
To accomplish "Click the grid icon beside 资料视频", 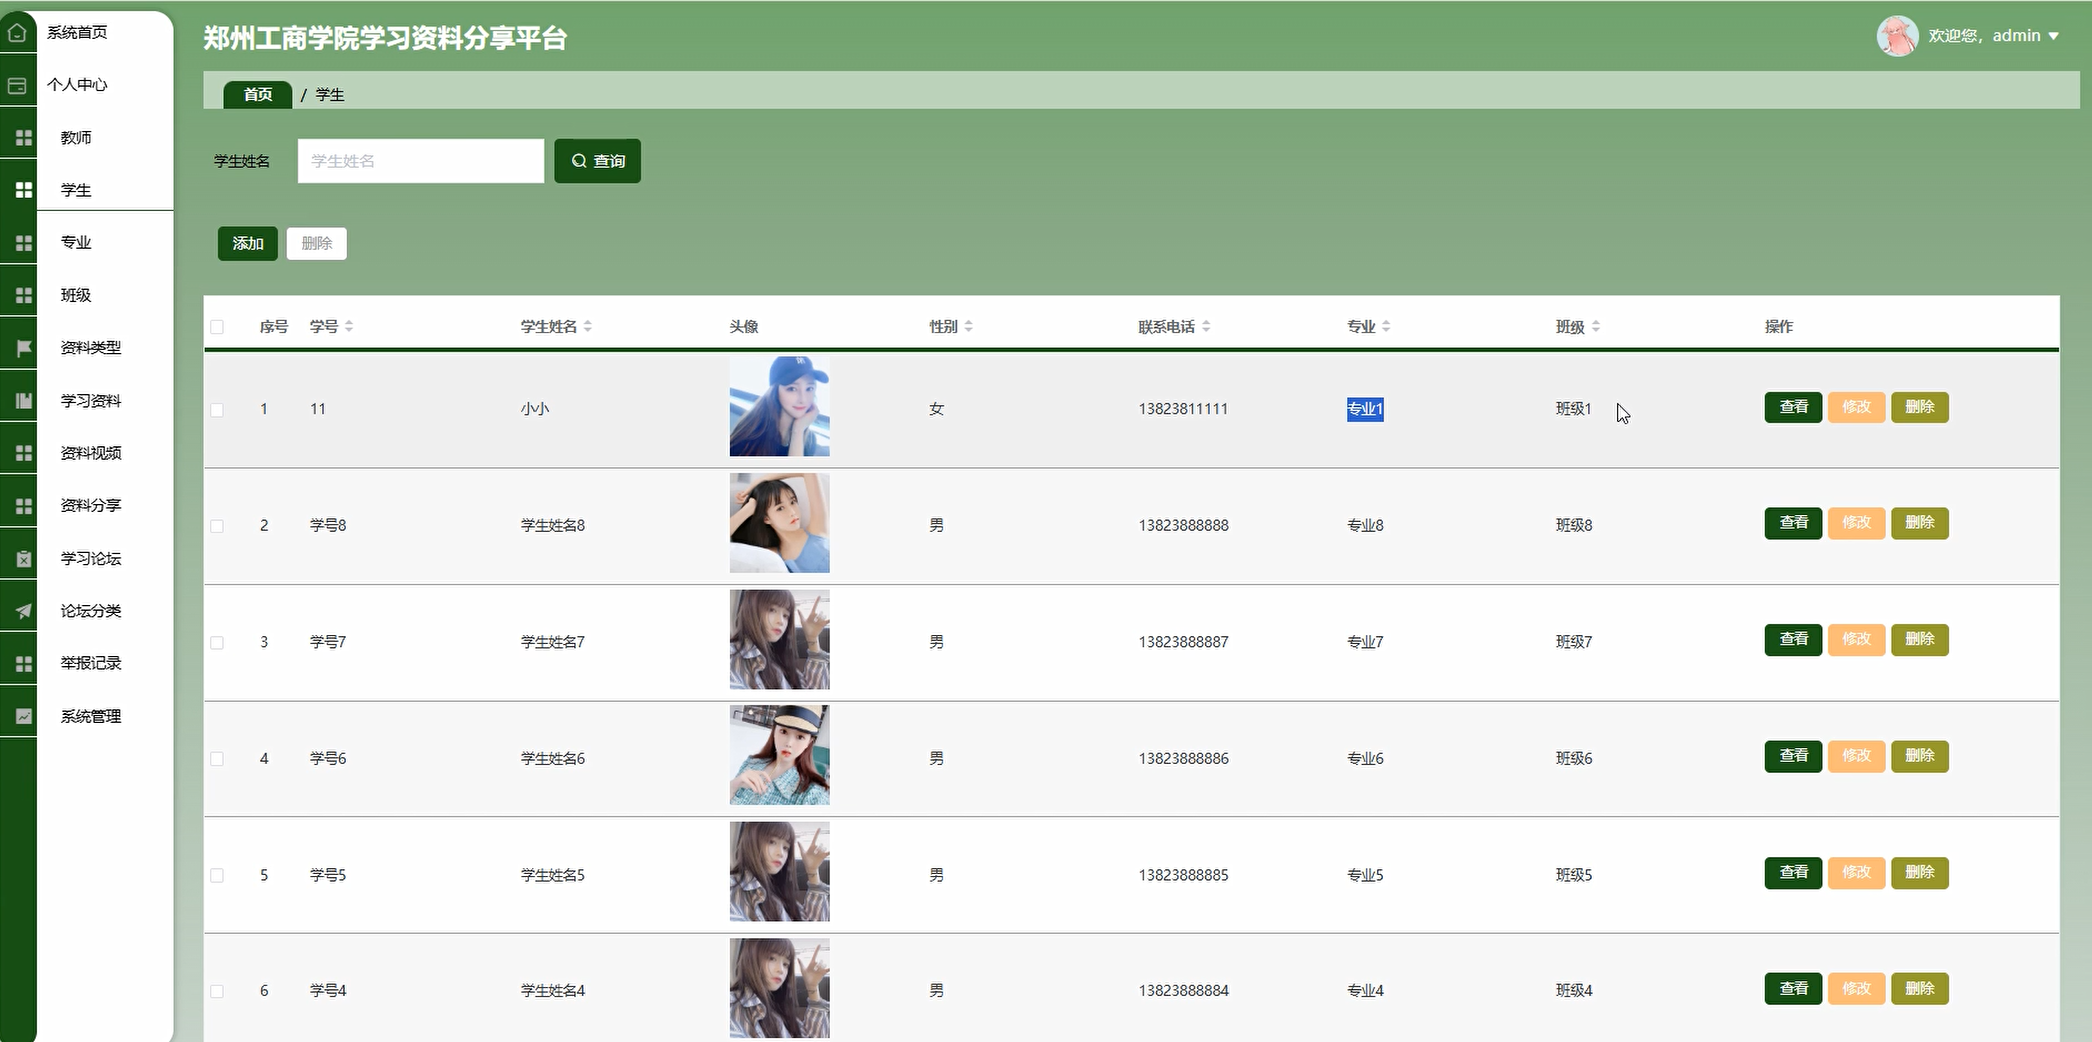I will coord(24,453).
